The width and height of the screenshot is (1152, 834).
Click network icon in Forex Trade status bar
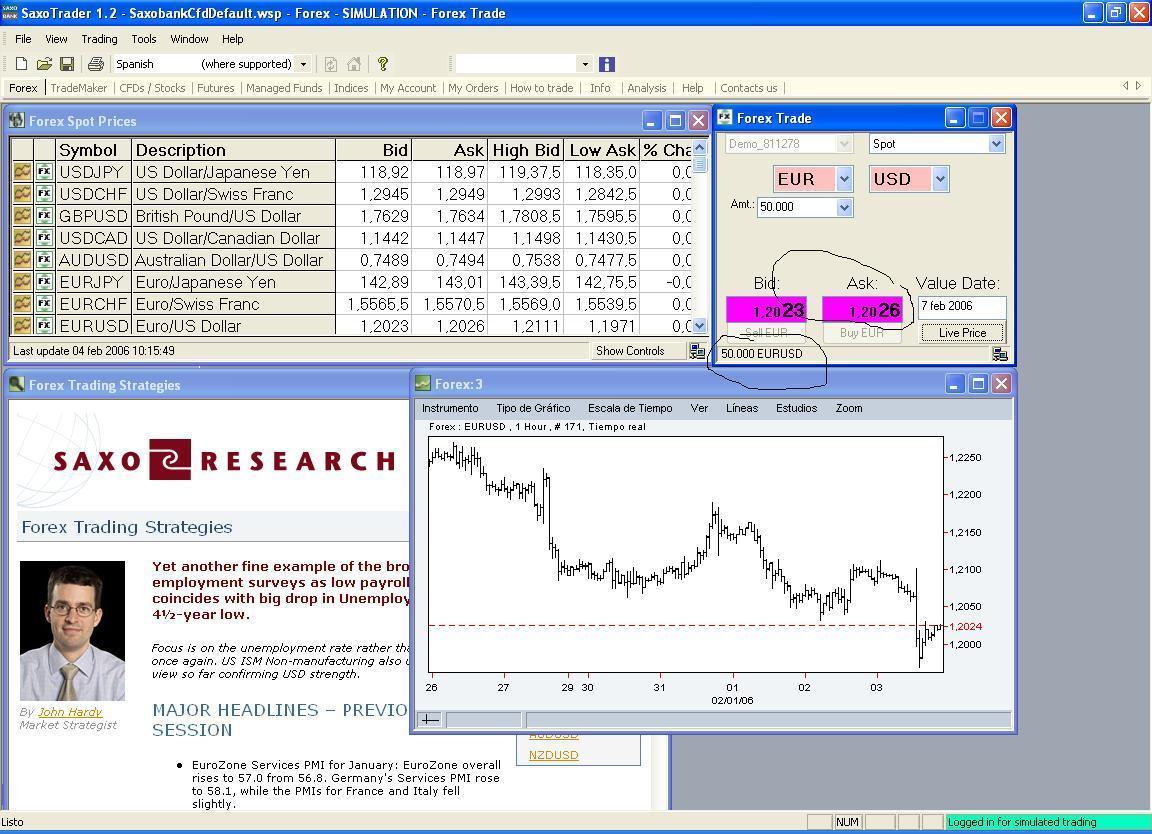point(999,354)
